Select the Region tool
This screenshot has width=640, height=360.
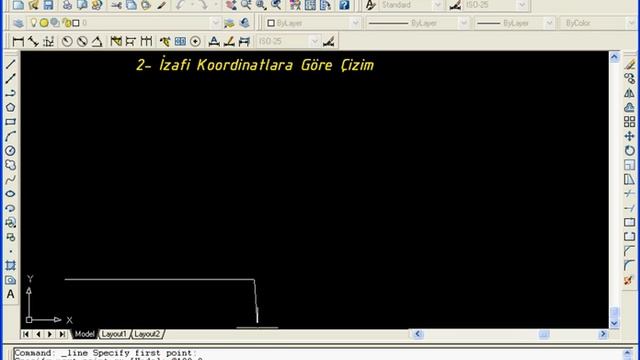pyautogui.click(x=11, y=280)
